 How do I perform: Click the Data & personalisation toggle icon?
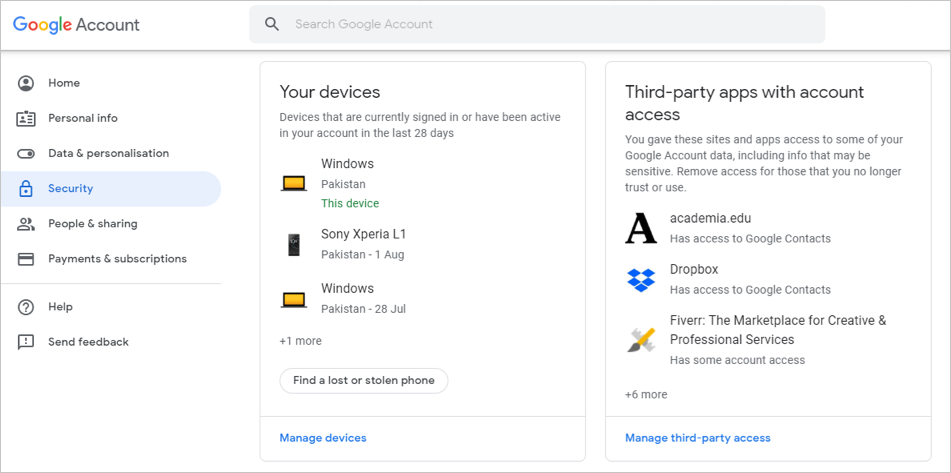pos(26,154)
